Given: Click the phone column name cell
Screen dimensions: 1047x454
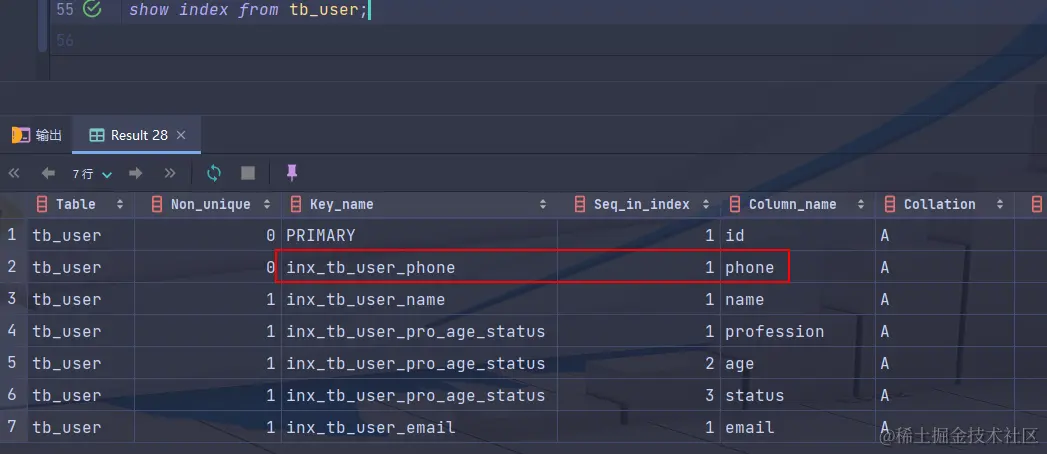Looking at the screenshot, I should click(x=798, y=268).
